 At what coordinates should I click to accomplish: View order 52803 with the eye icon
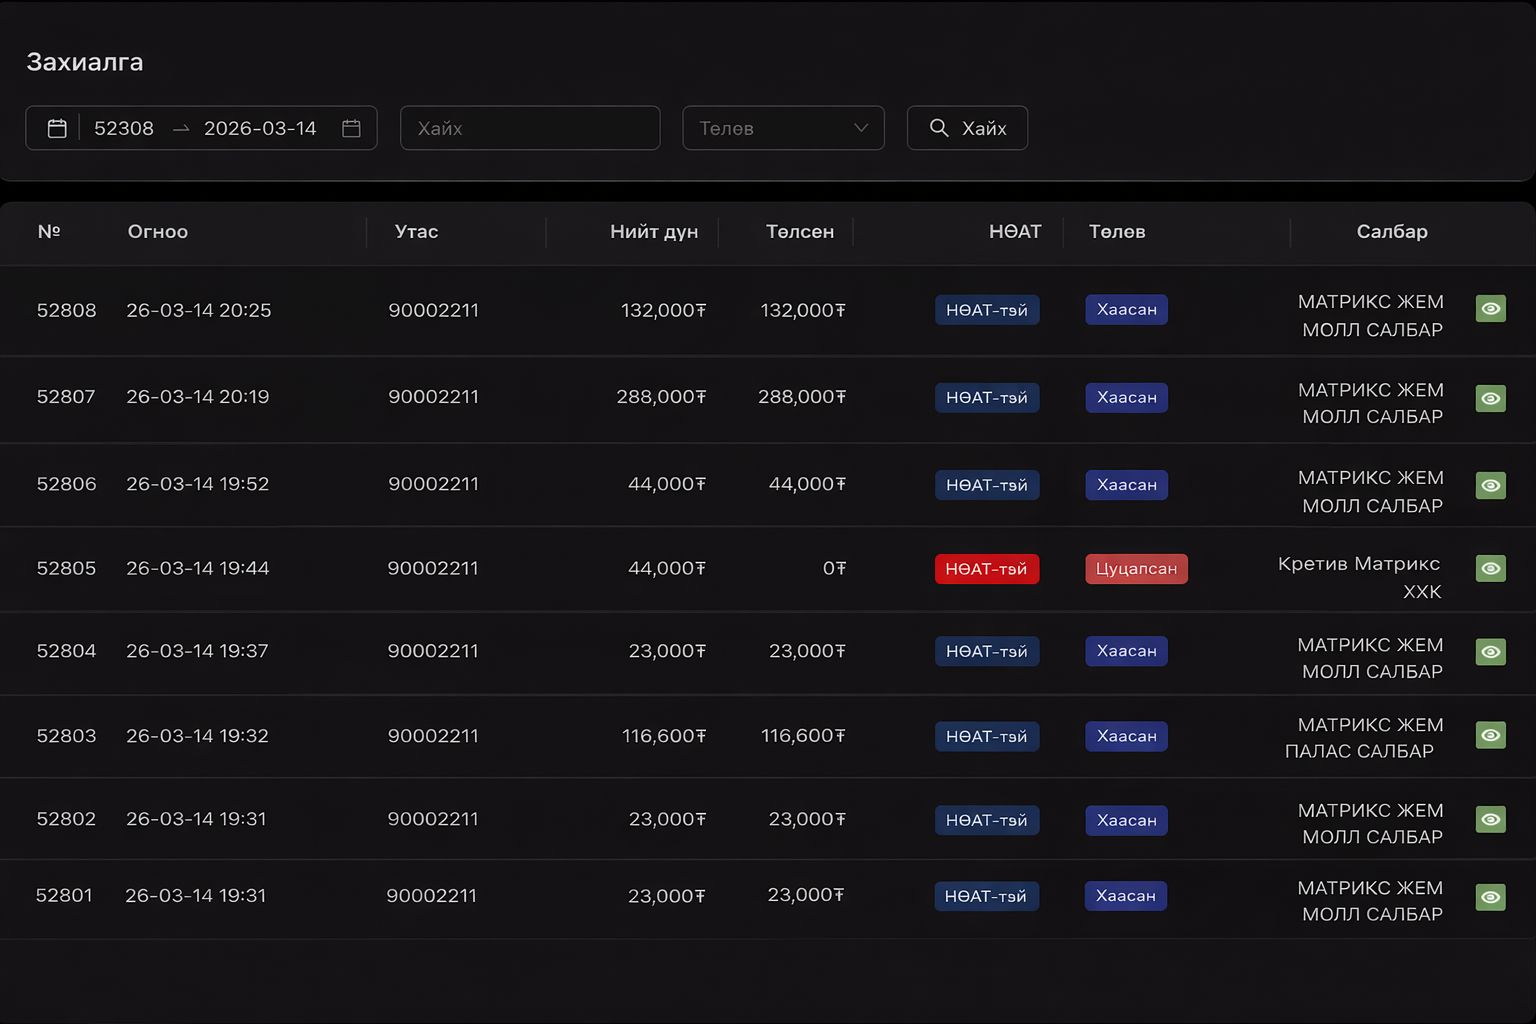(1490, 735)
